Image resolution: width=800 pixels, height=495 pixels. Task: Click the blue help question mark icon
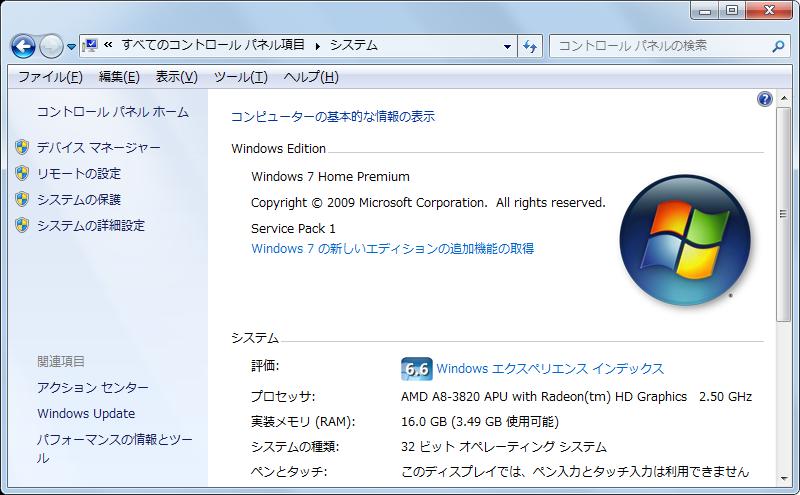pos(765,99)
